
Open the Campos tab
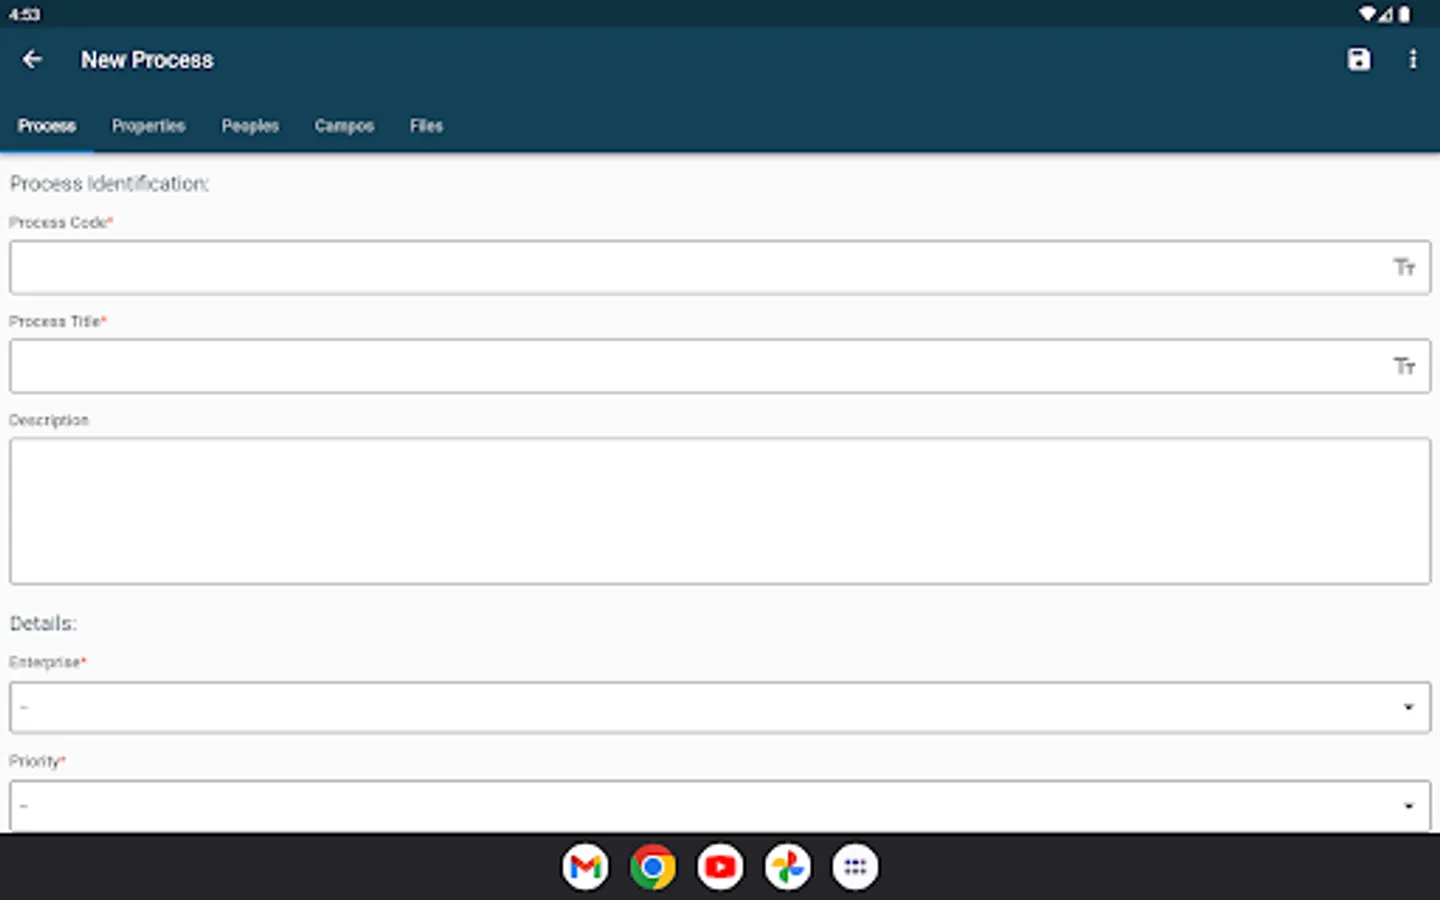pyautogui.click(x=344, y=126)
